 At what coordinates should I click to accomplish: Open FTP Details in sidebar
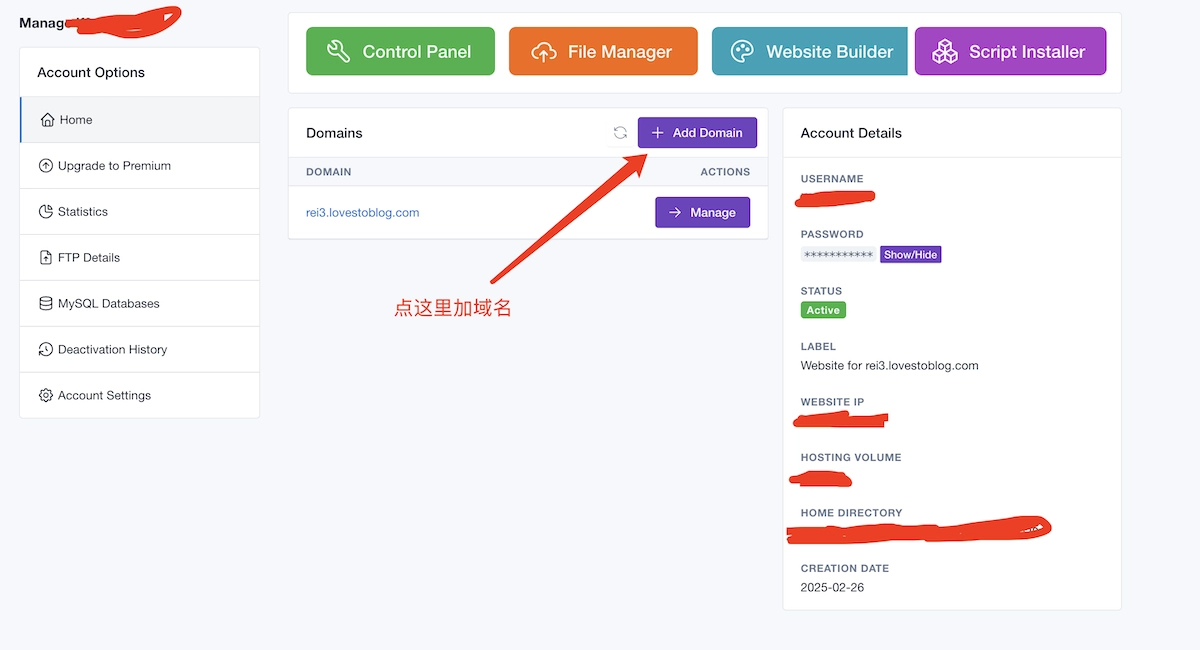click(x=88, y=258)
